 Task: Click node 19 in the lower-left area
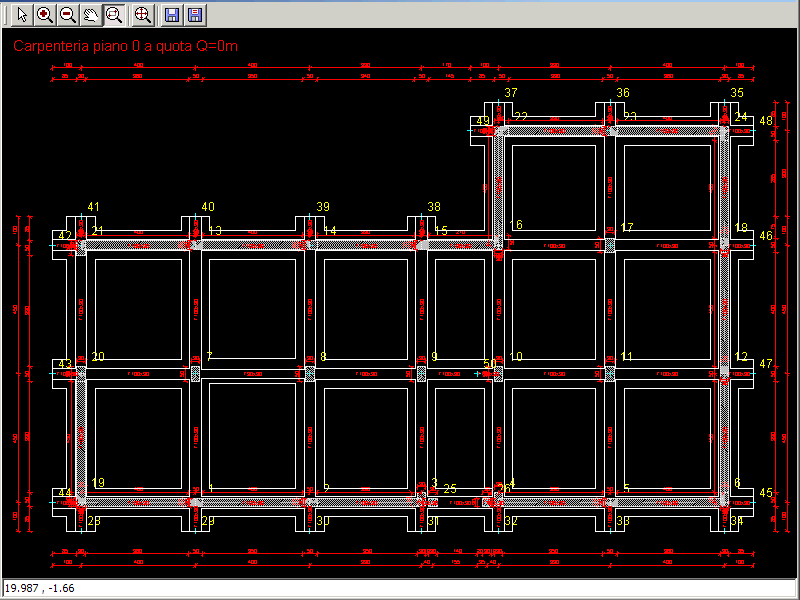[x=98, y=482]
